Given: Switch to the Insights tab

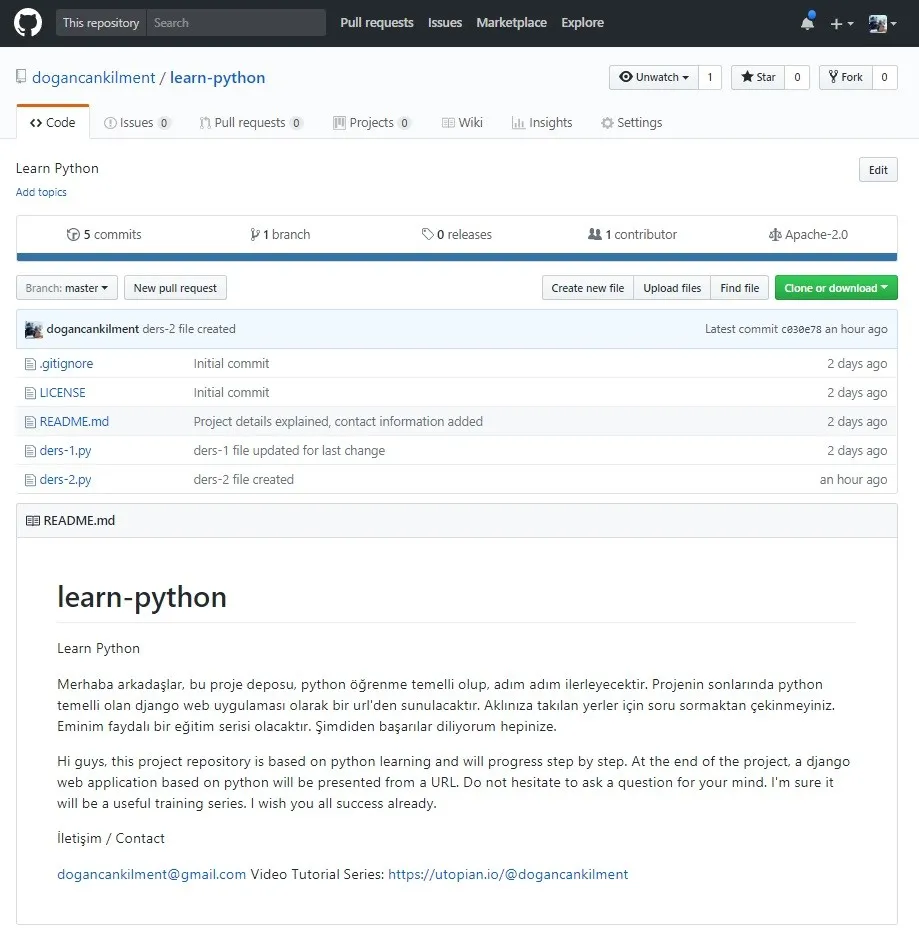Looking at the screenshot, I should [x=542, y=123].
